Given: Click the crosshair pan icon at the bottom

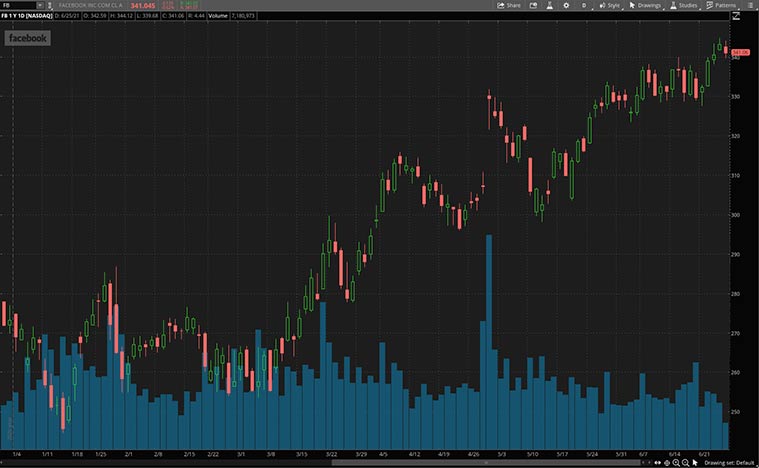Looking at the screenshot, I should click(667, 463).
